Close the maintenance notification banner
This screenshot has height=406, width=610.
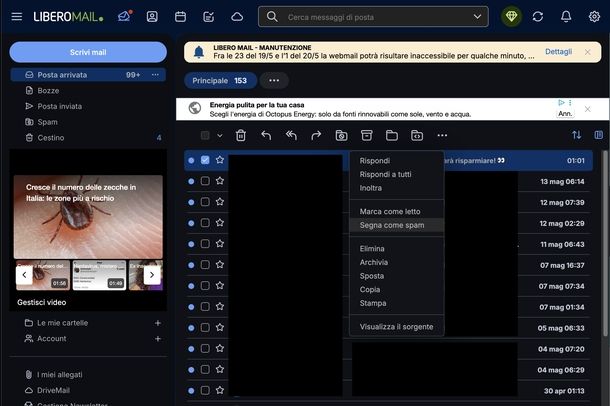point(587,52)
